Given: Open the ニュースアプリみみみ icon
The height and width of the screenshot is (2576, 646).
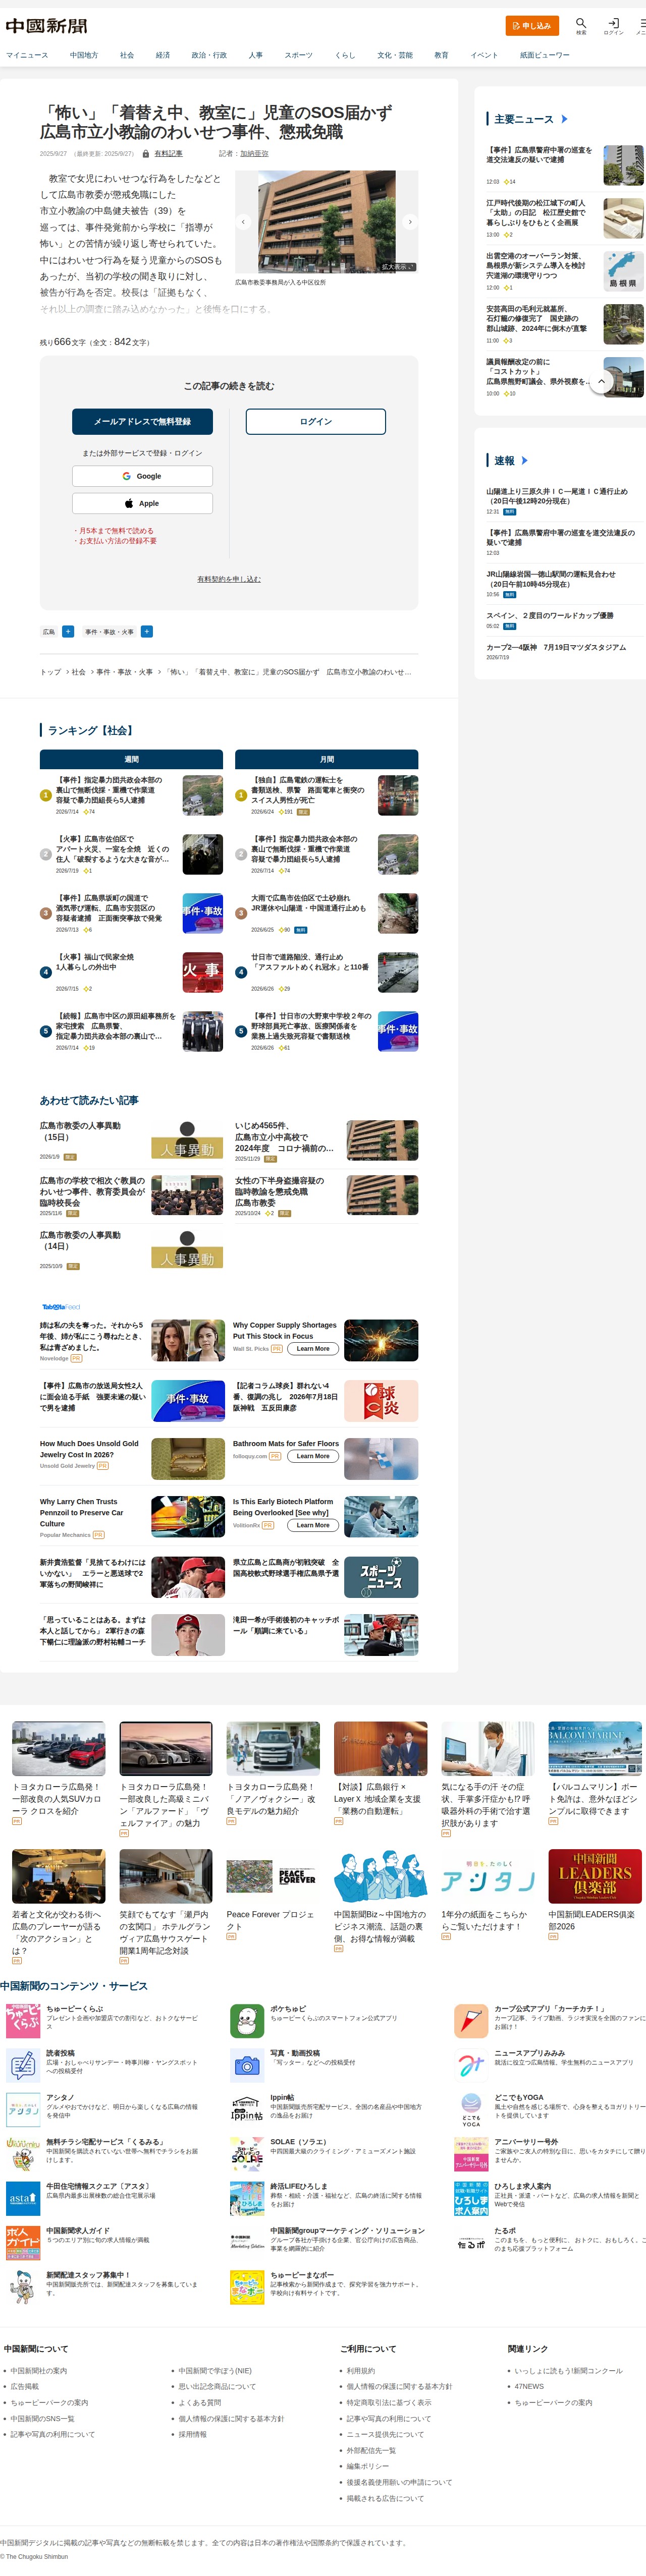Looking at the screenshot, I should pos(471,2064).
